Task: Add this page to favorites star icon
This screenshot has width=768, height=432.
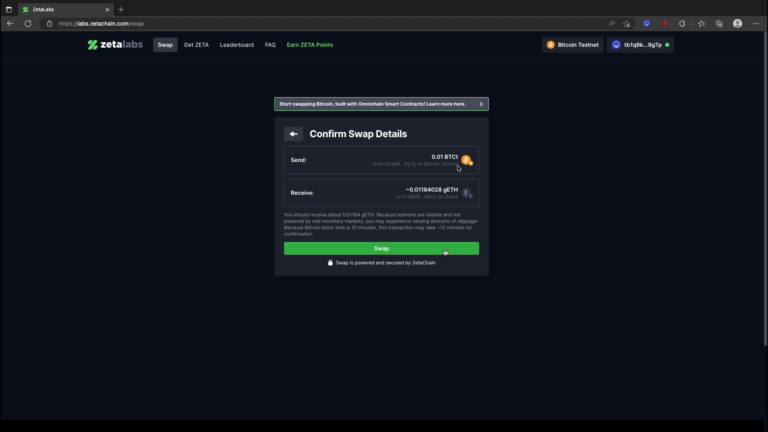Action: pos(627,24)
